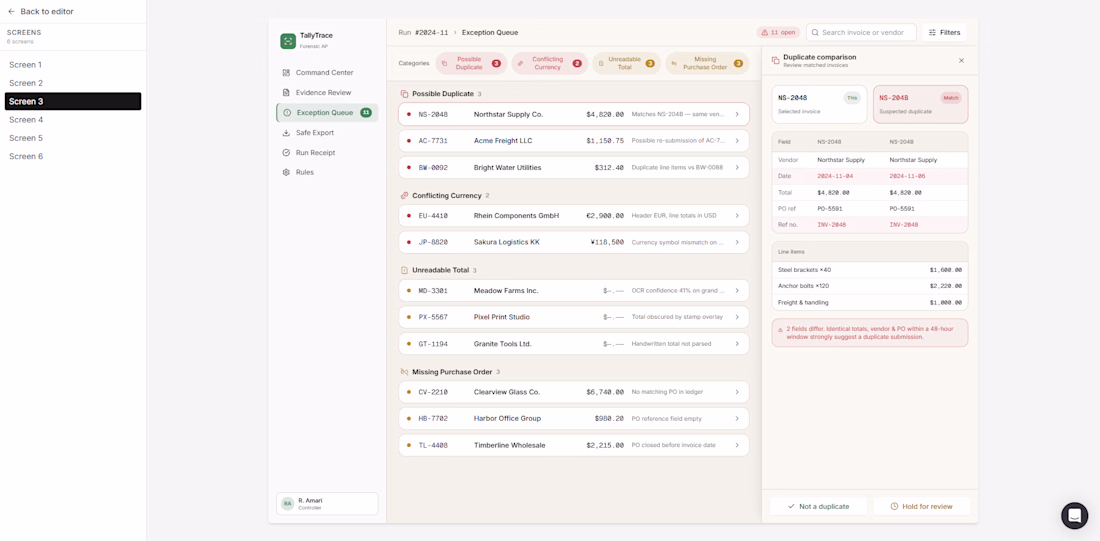Image resolution: width=1100 pixels, height=541 pixels.
Task: Open R. Amari user profile card
Action: pyautogui.click(x=327, y=503)
